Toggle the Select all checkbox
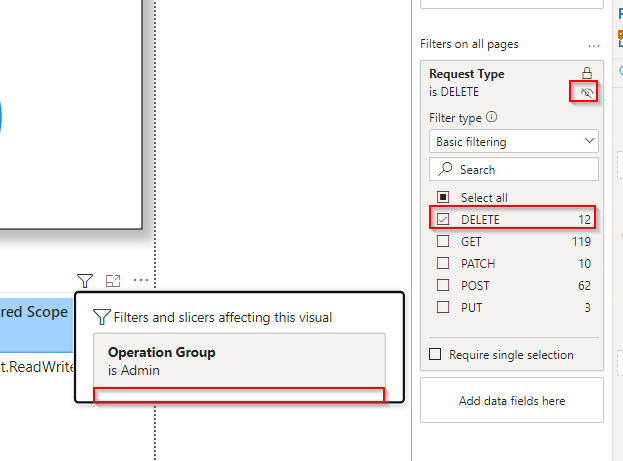Screen dimensions: 623x461 (x=443, y=197)
